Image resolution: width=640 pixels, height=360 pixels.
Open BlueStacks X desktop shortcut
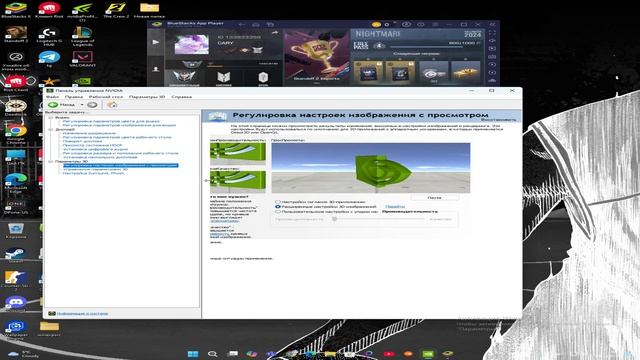(16, 10)
